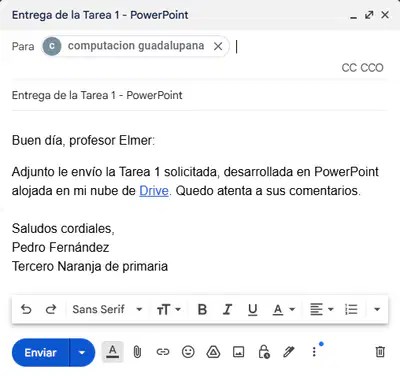Open the text size dropdown
400x376 pixels.
[x=169, y=309]
